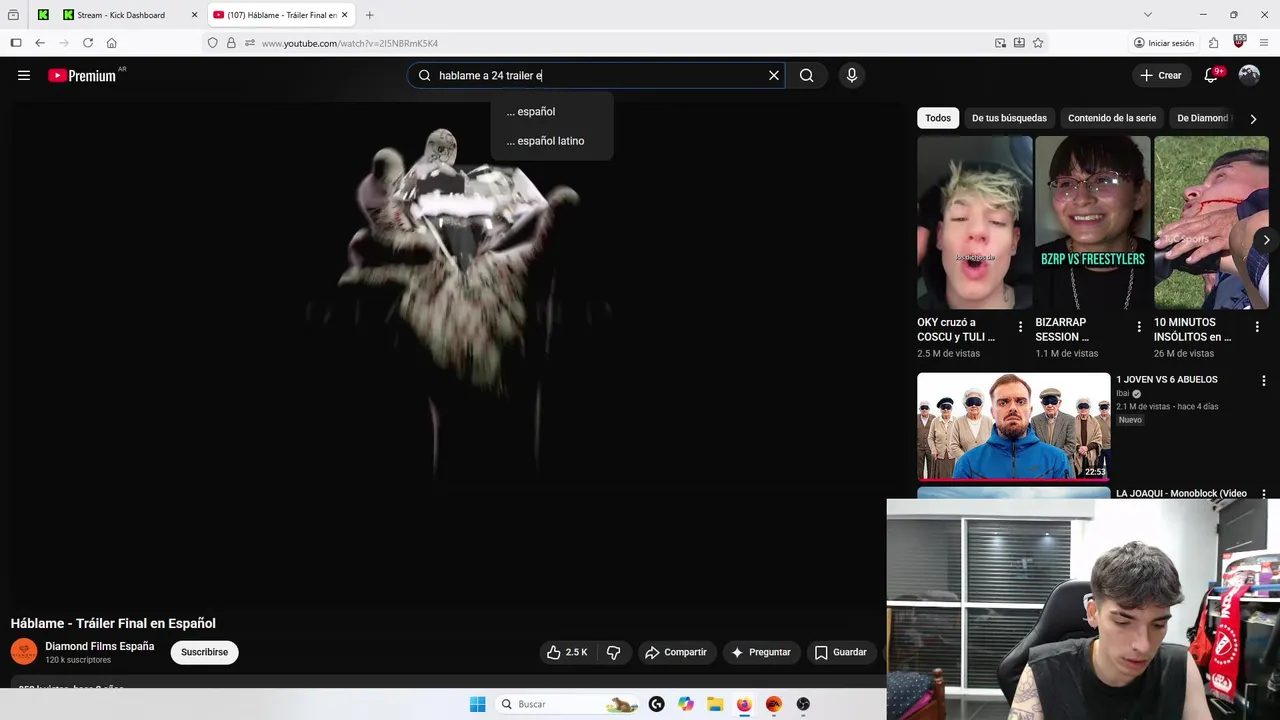Select the Todos filter chip

click(x=938, y=118)
